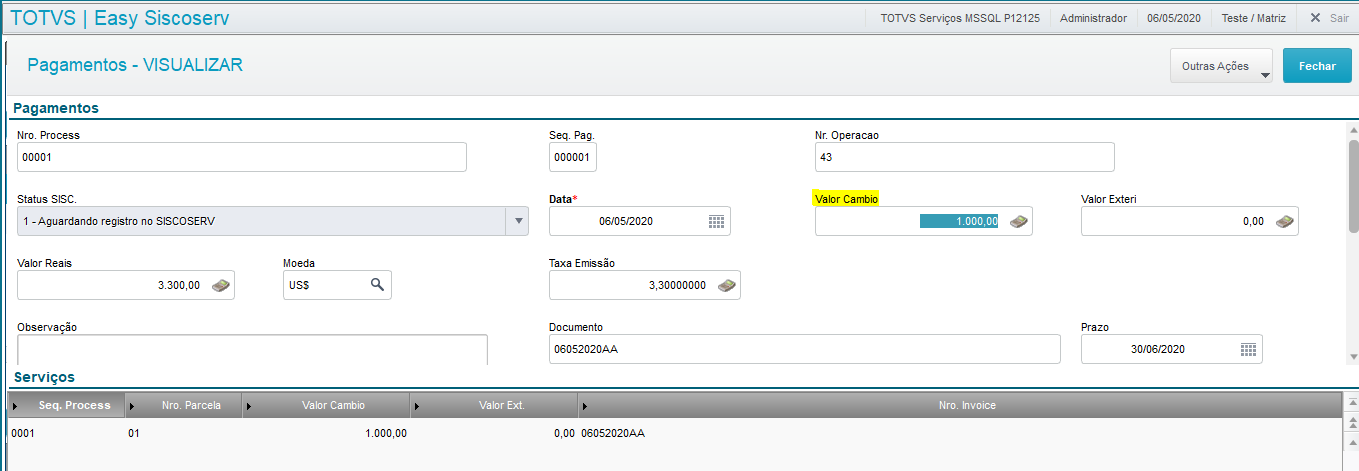Click the Pagamentos section heading
This screenshot has height=471, width=1359.
pos(55,108)
